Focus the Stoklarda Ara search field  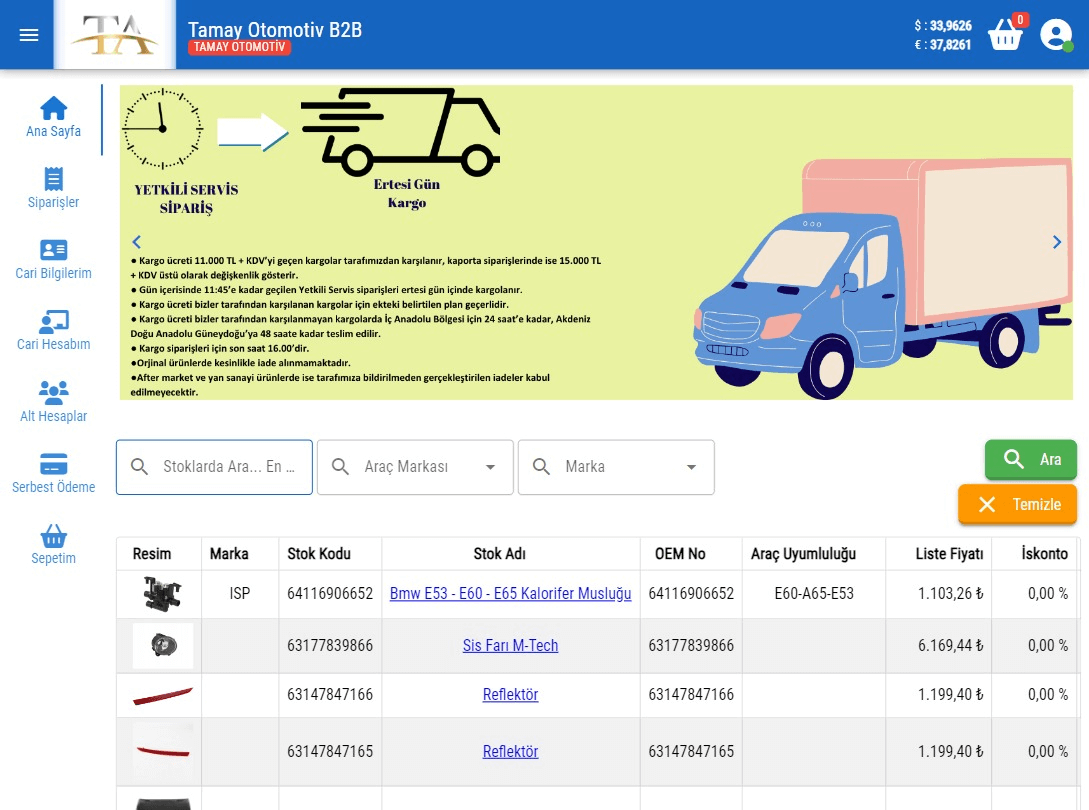click(x=214, y=467)
